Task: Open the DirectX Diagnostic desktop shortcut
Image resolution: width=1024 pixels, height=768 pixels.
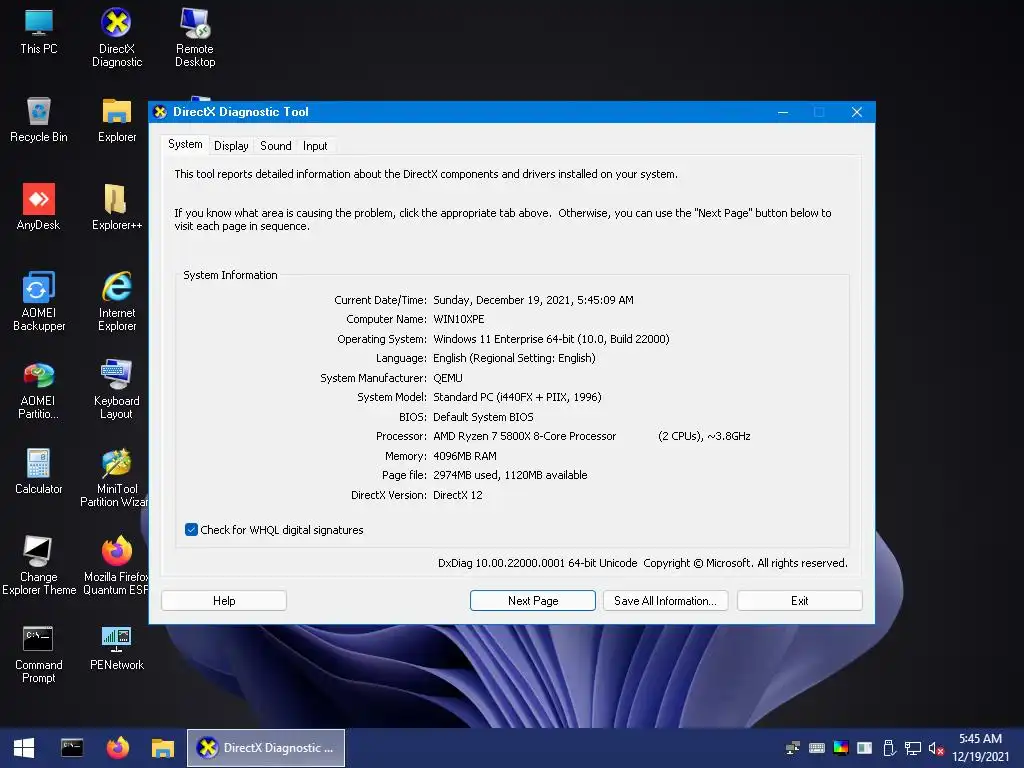Action: 116,38
